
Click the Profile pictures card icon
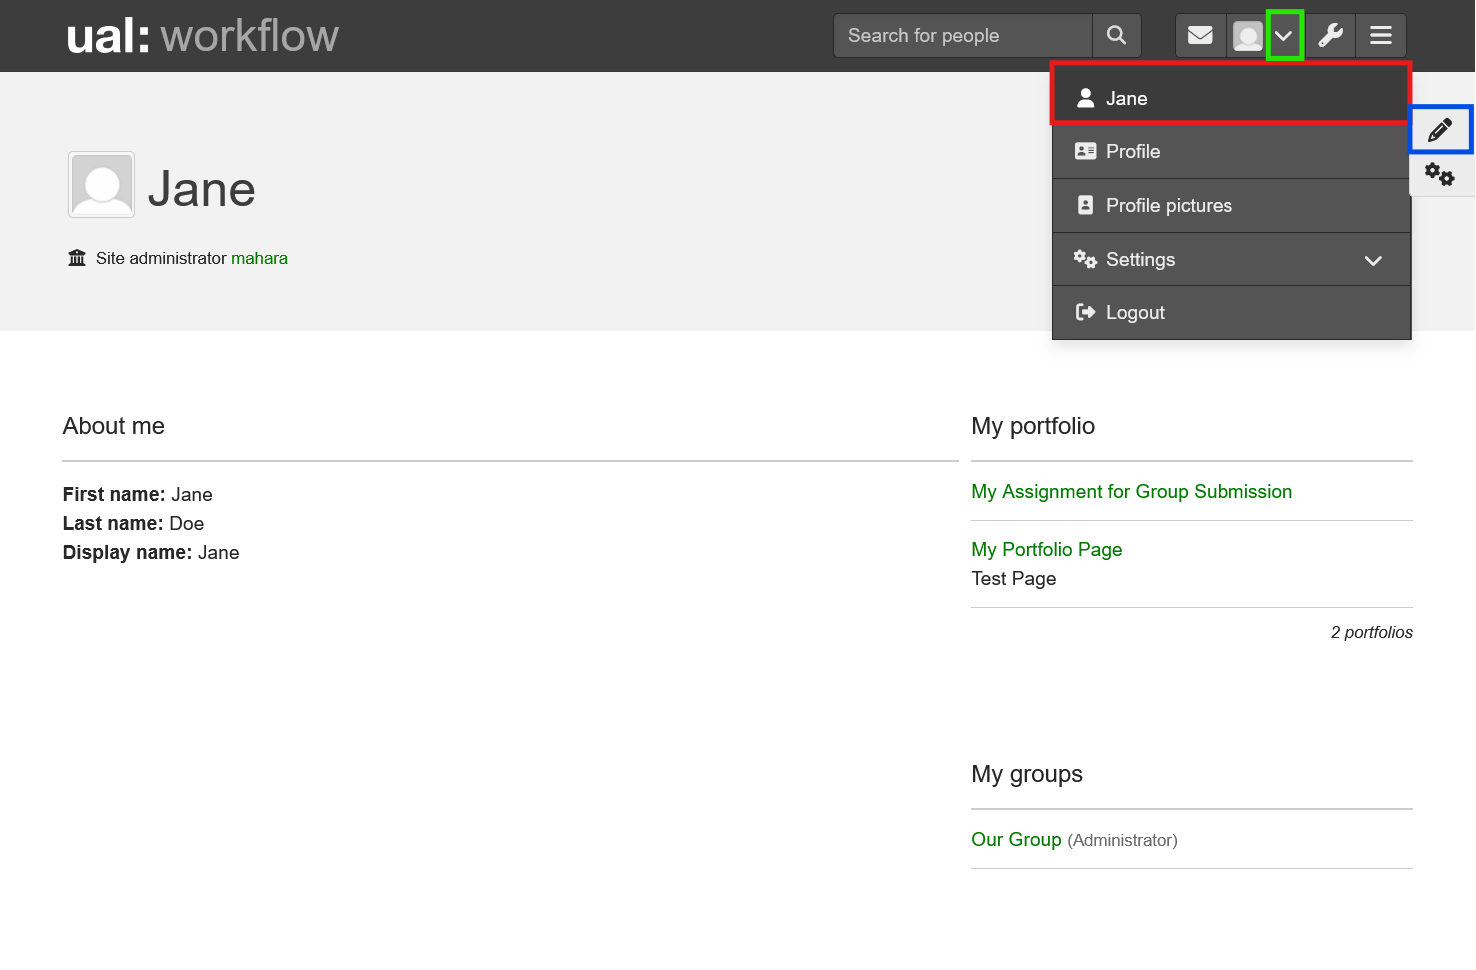click(1086, 205)
